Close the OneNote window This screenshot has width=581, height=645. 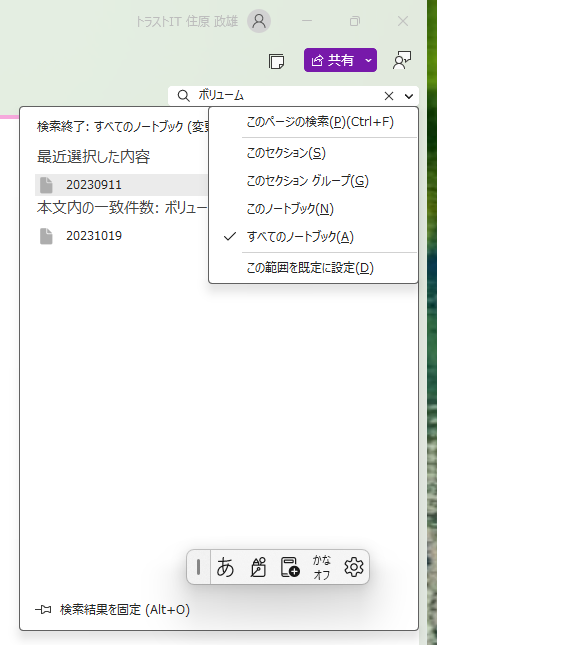[403, 21]
